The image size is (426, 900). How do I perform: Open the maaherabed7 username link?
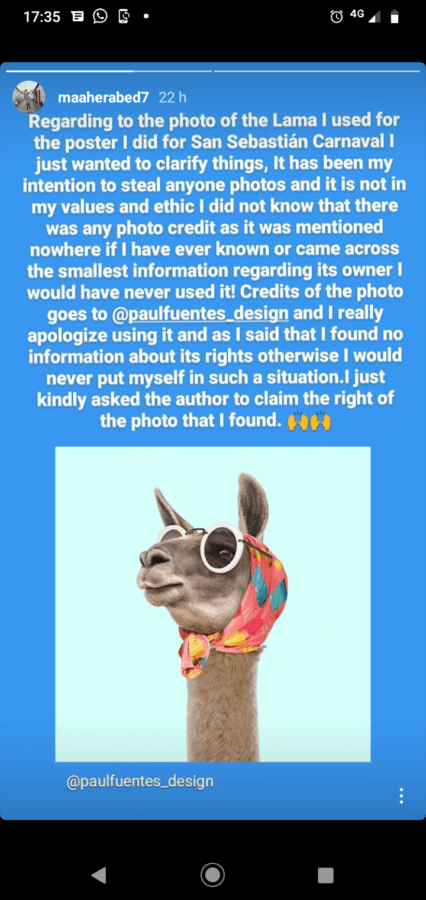(x=103, y=98)
